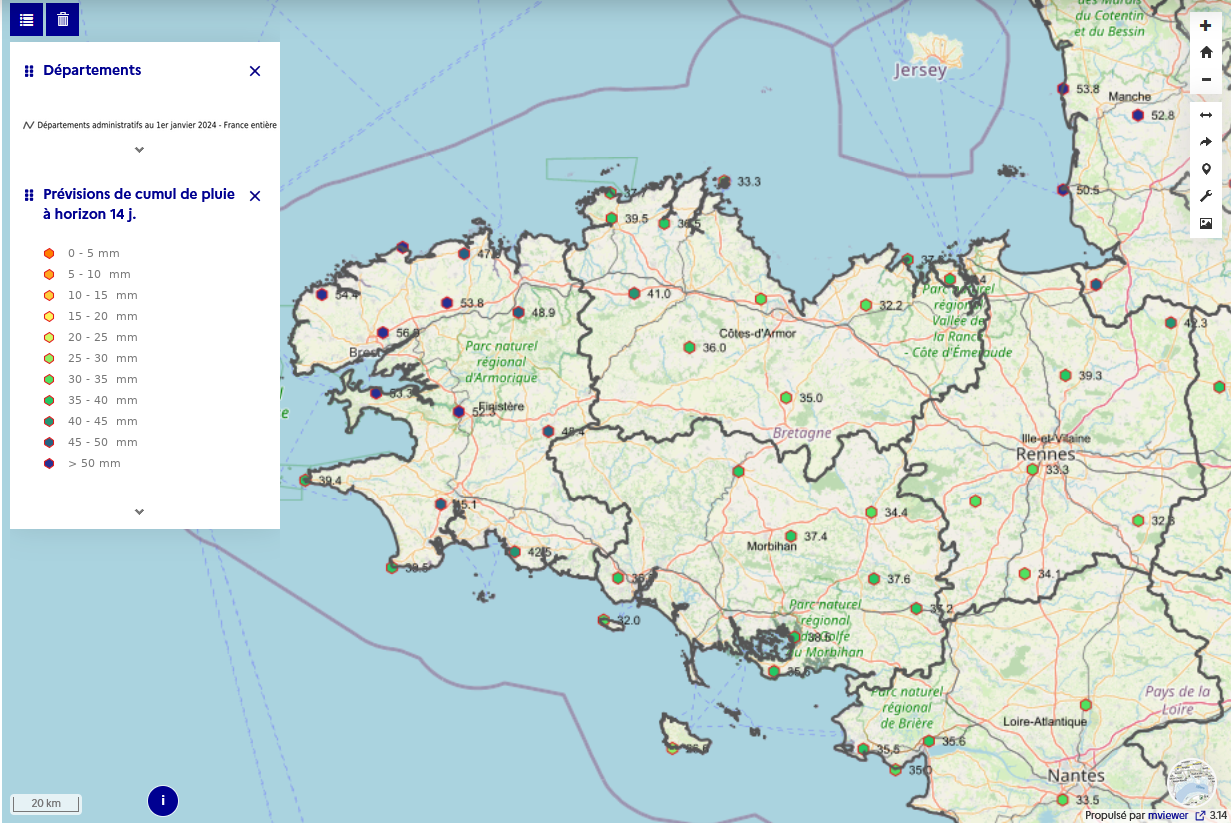Open the basemap thumbnail selector

(x=1192, y=783)
